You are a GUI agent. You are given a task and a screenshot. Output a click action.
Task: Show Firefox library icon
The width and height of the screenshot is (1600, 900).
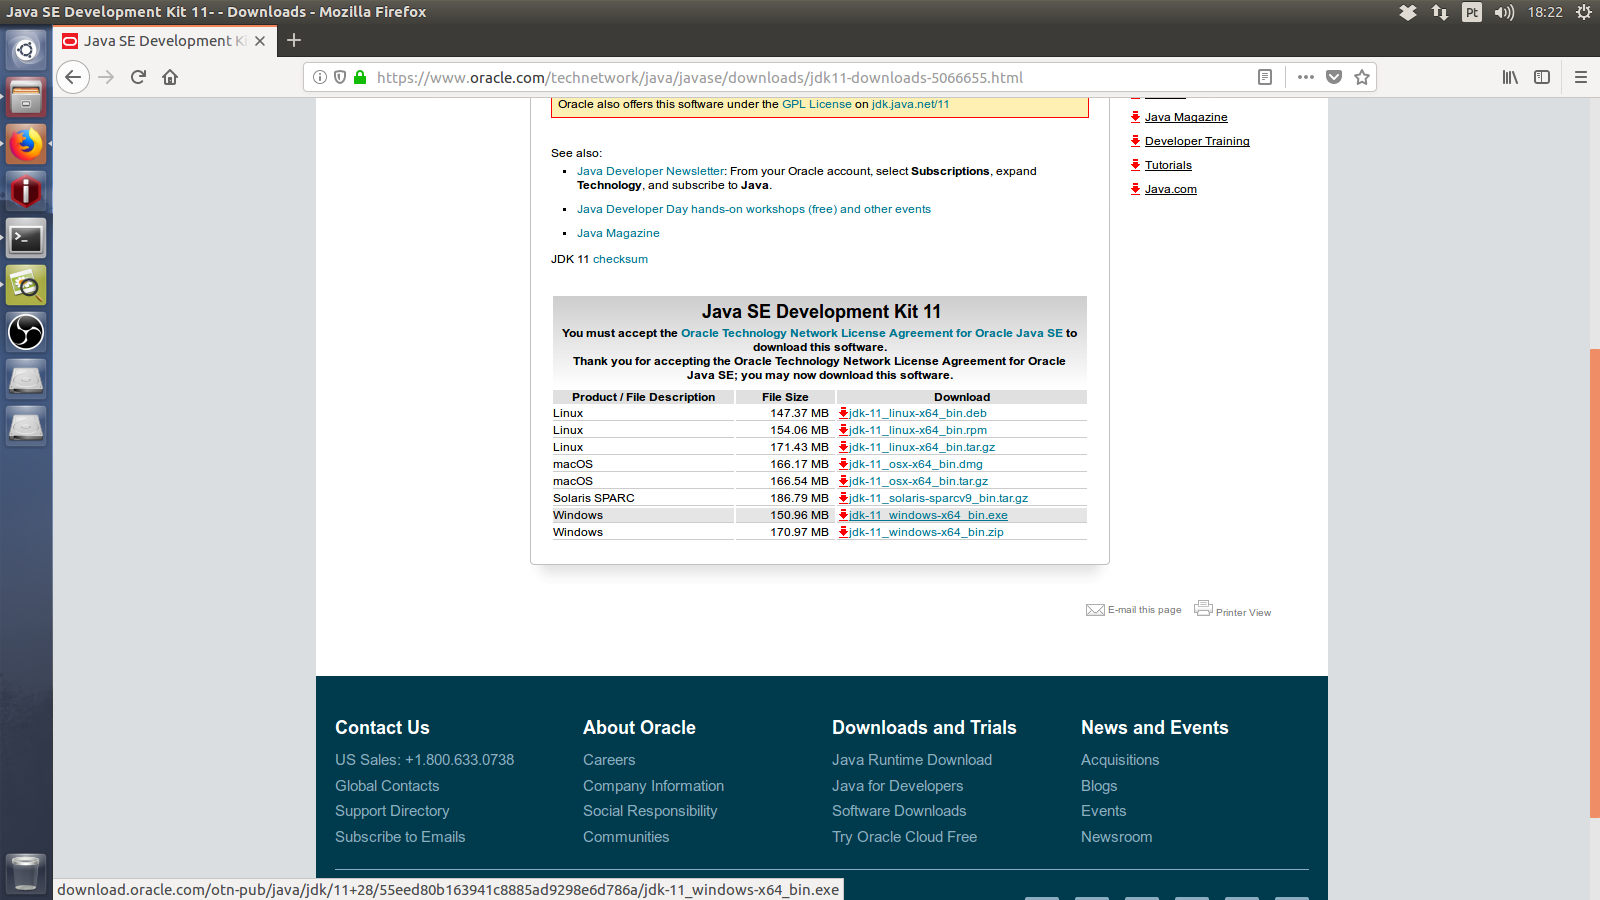(1510, 77)
